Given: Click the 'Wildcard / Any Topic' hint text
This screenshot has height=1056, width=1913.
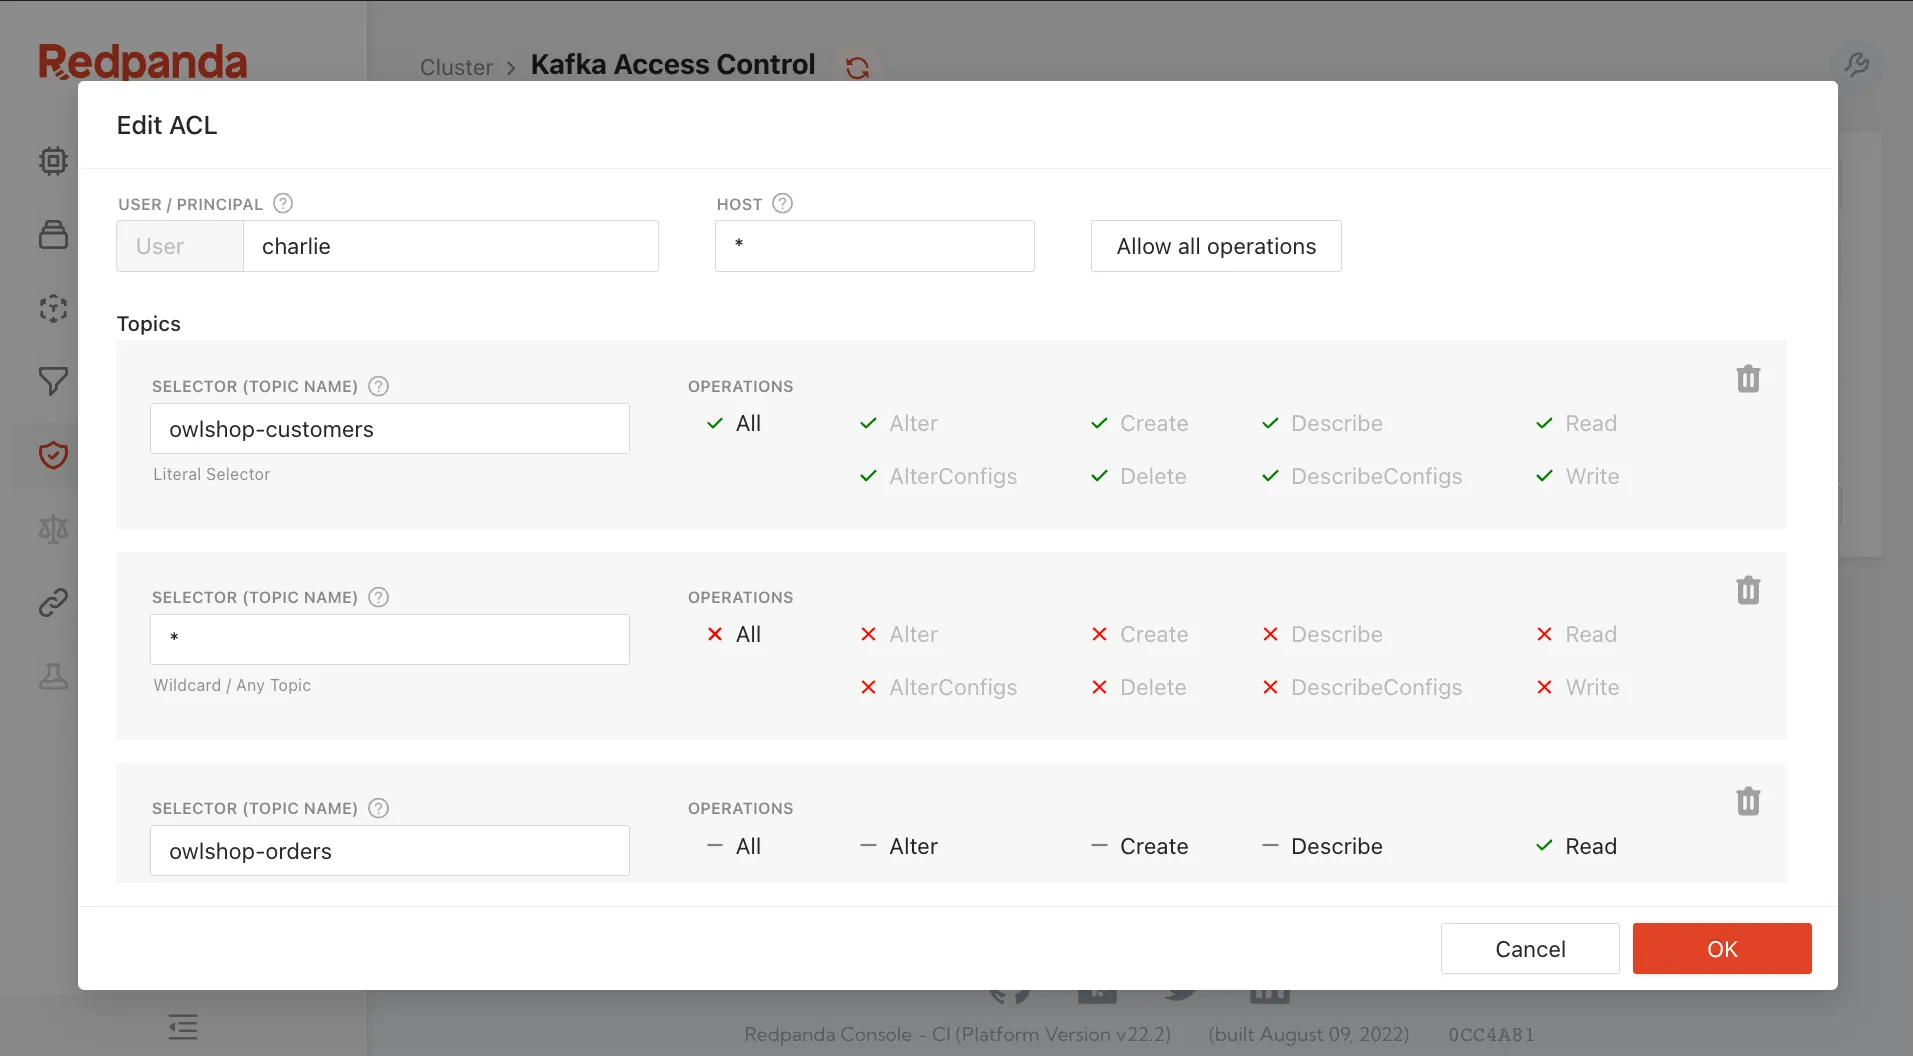Looking at the screenshot, I should tap(232, 685).
